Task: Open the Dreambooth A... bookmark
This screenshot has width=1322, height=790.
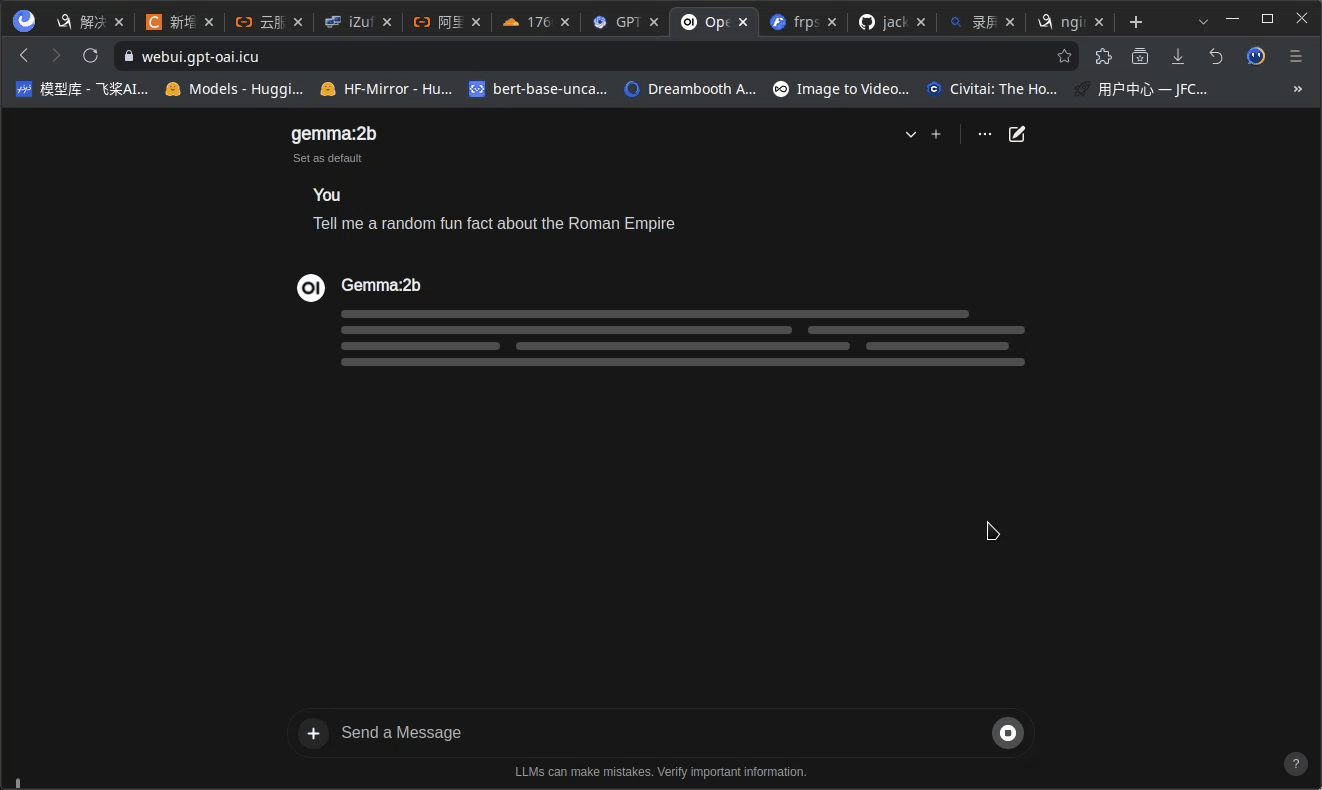Action: pyautogui.click(x=690, y=89)
